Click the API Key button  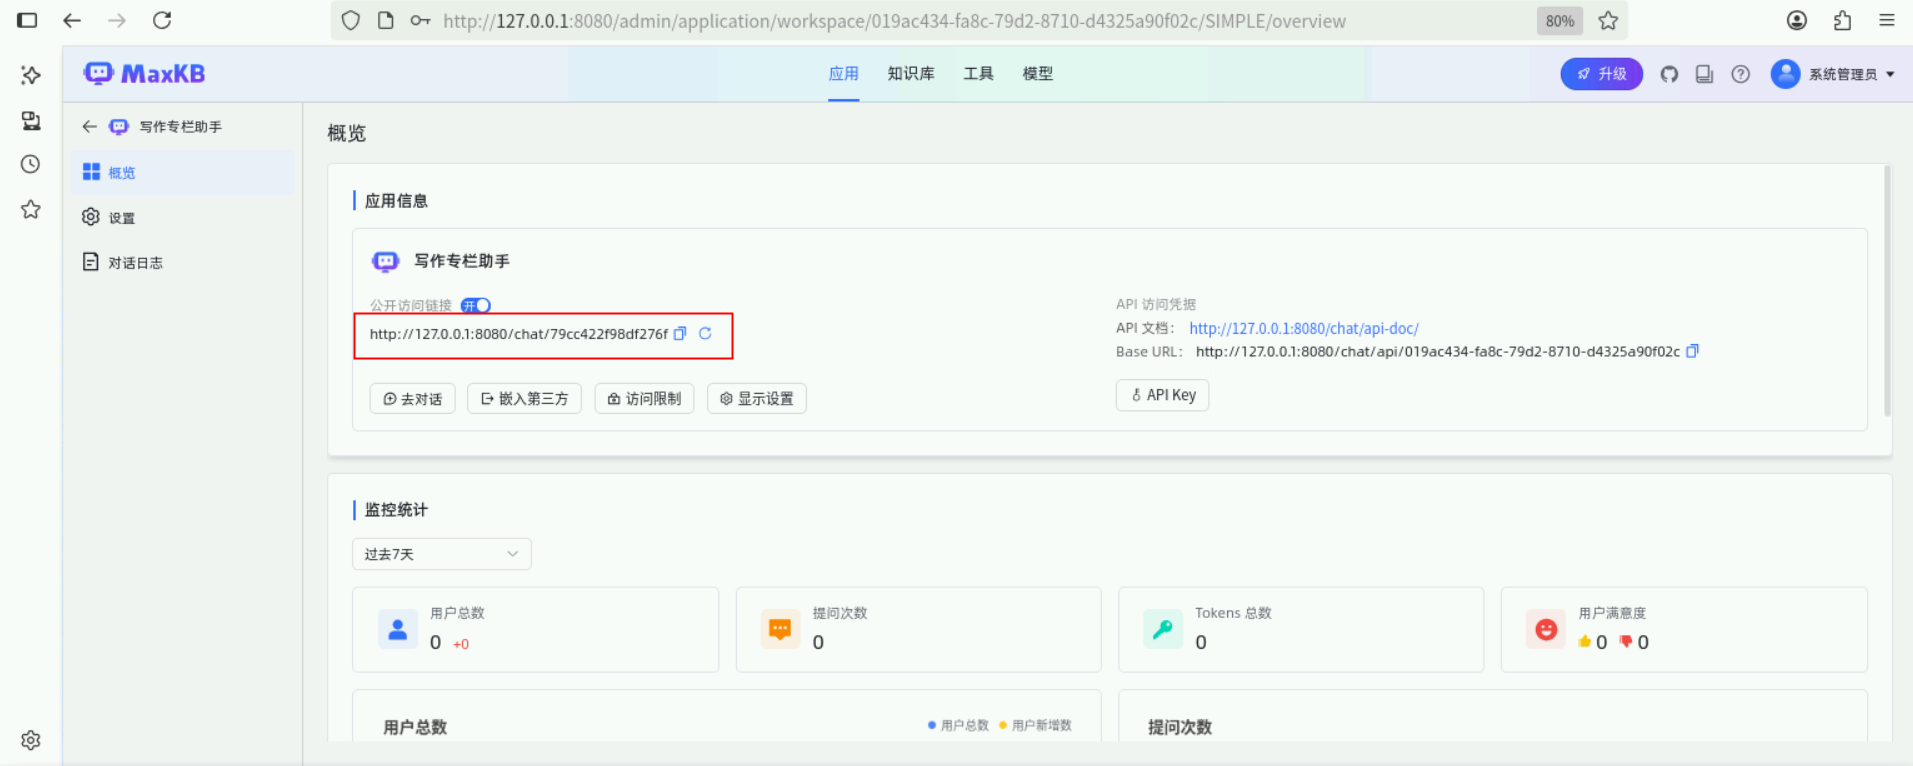click(x=1163, y=395)
